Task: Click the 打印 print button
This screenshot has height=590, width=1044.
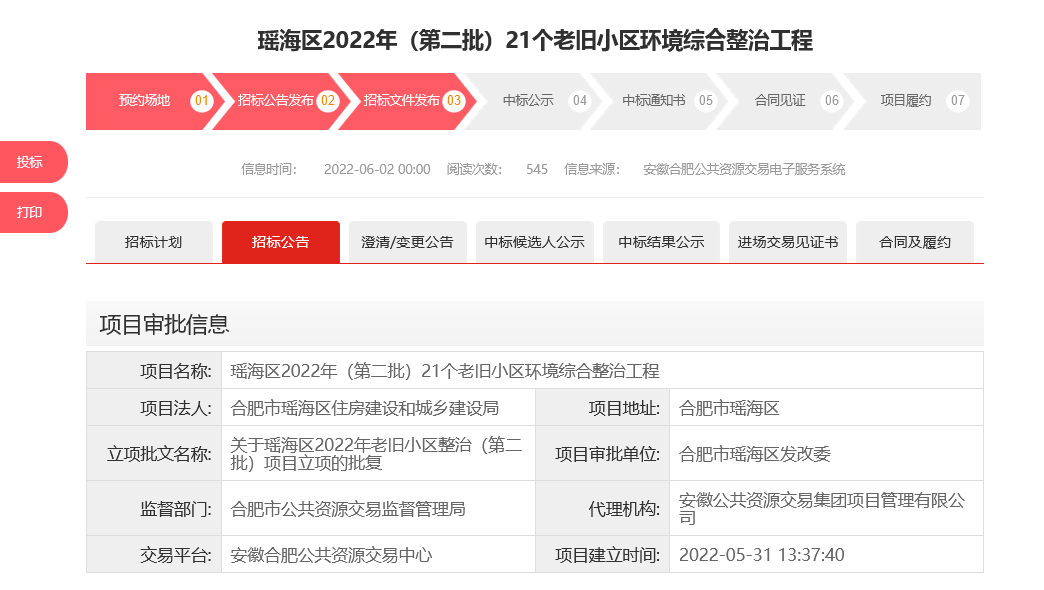Action: (x=31, y=212)
